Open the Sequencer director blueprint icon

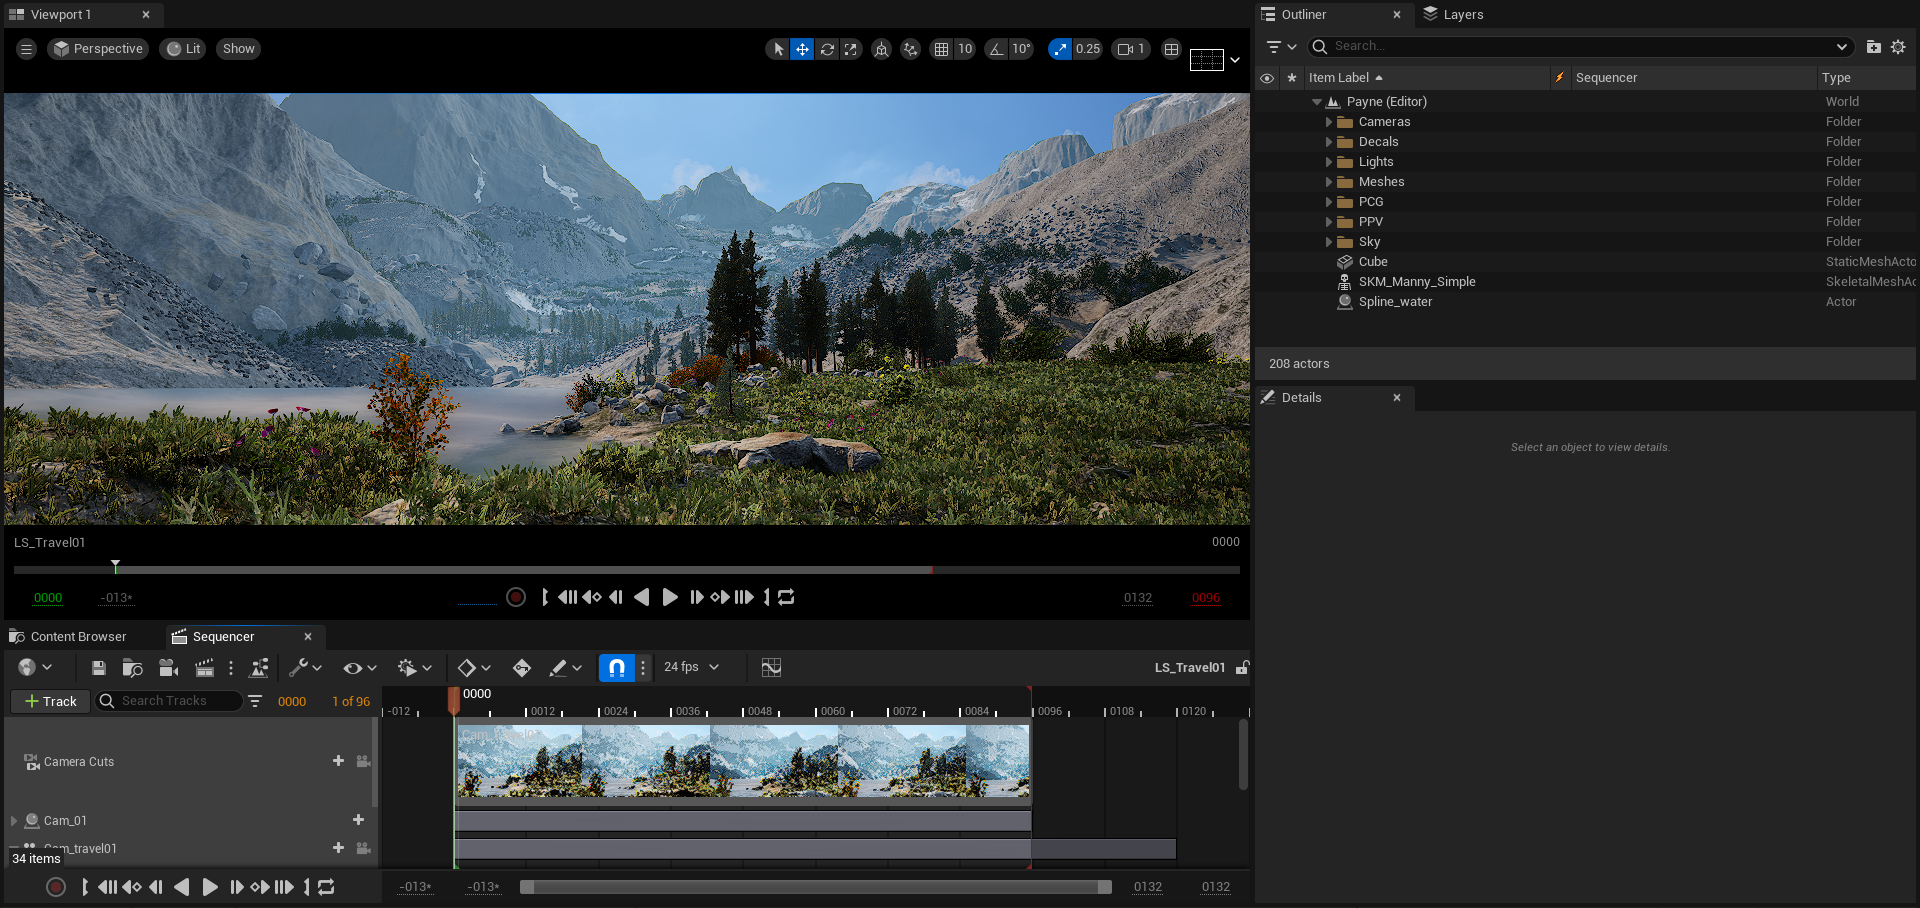click(x=259, y=668)
